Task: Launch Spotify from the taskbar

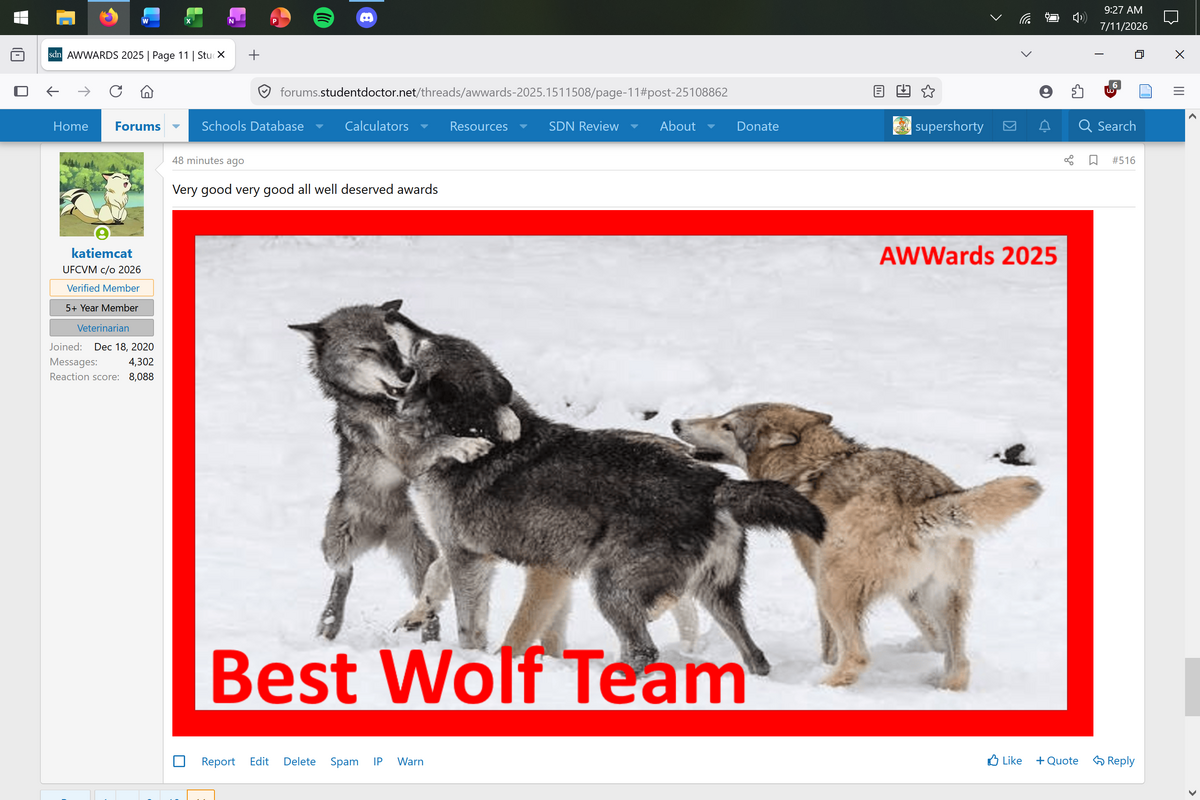Action: 323,18
